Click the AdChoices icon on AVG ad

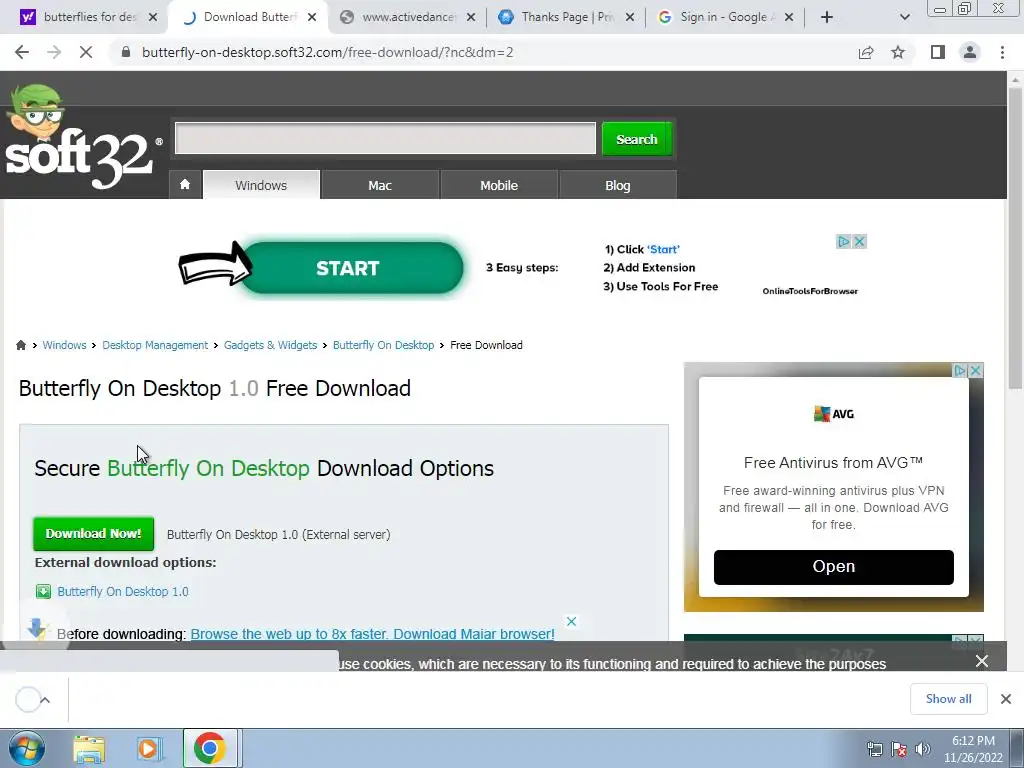coord(960,370)
